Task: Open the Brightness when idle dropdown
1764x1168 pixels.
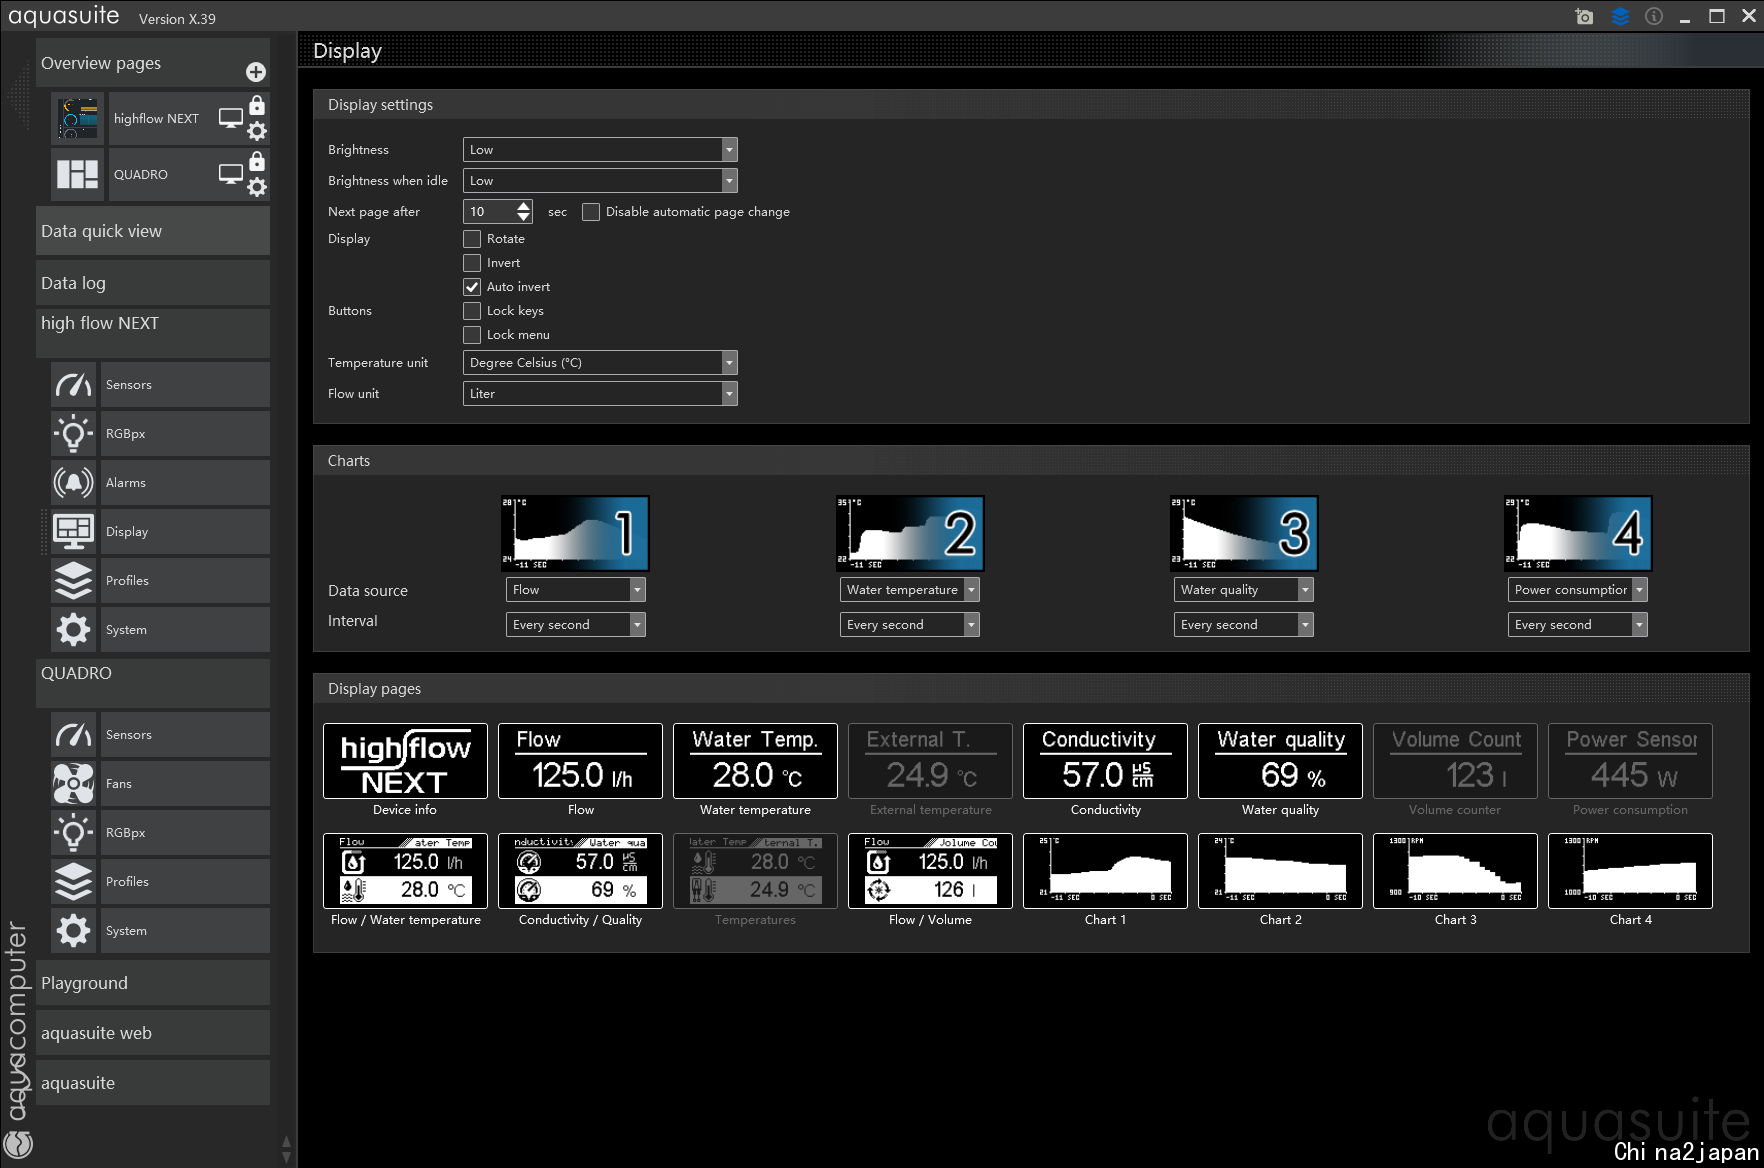Action: (x=600, y=181)
